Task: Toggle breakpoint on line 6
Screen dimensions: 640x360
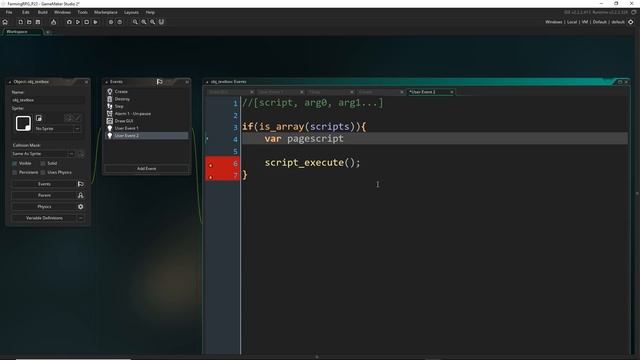Action: pyautogui.click(x=211, y=164)
